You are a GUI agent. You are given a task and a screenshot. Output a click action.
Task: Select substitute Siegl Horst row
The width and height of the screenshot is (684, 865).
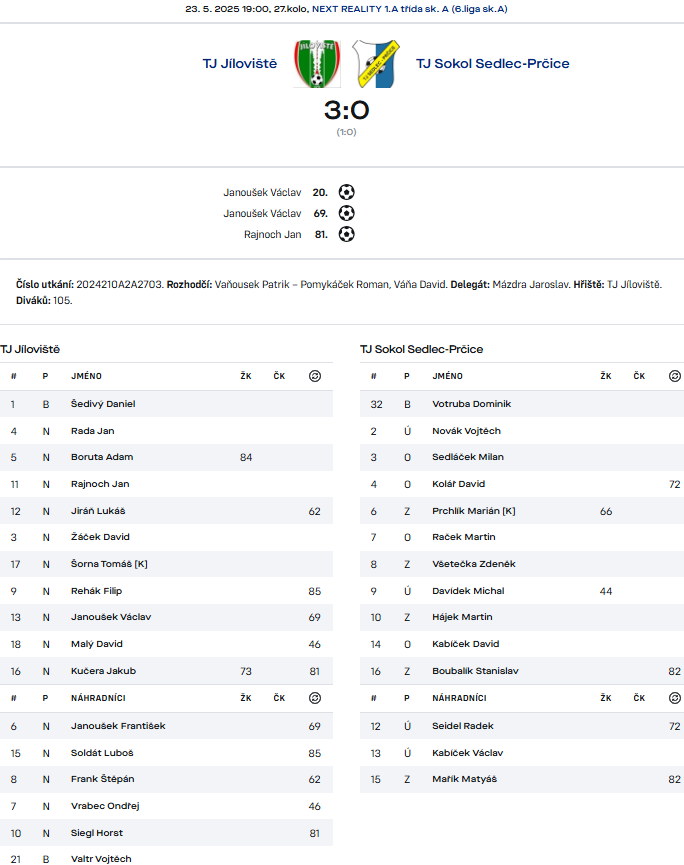click(167, 833)
